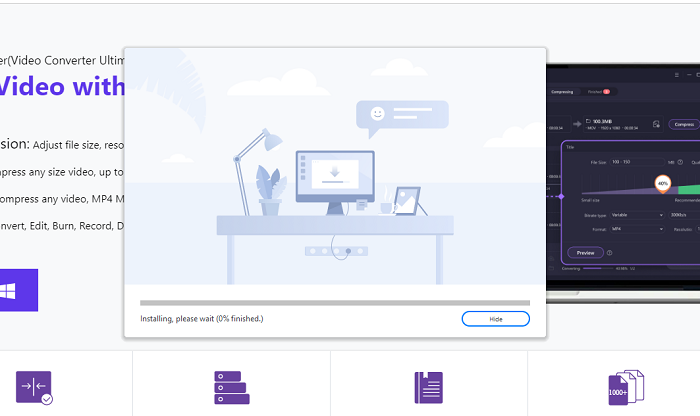Screen dimensions: 700x416
Task: Click the stacked server drives icon
Action: coord(232,387)
